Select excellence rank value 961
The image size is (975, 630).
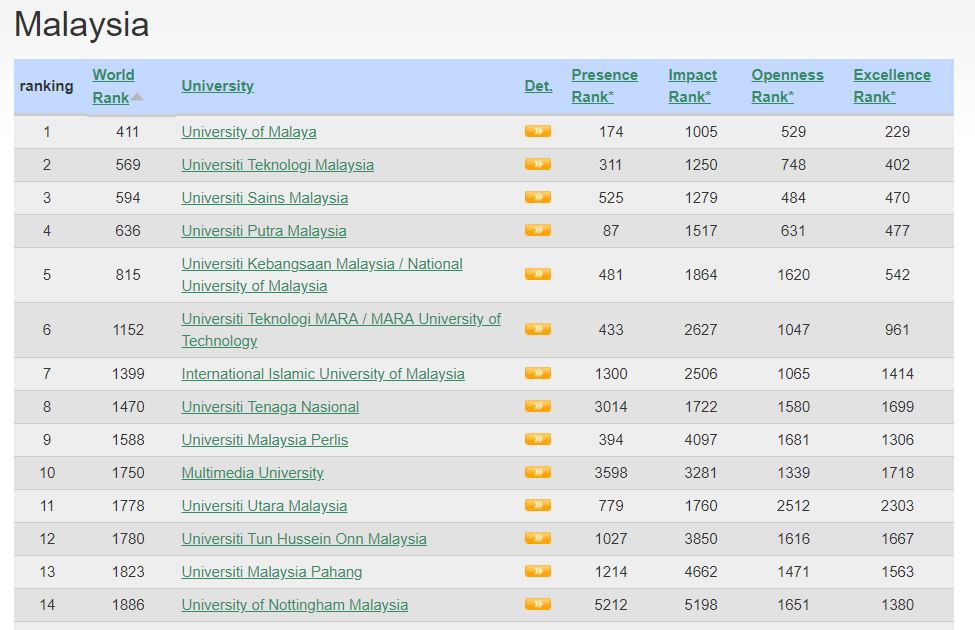click(897, 330)
